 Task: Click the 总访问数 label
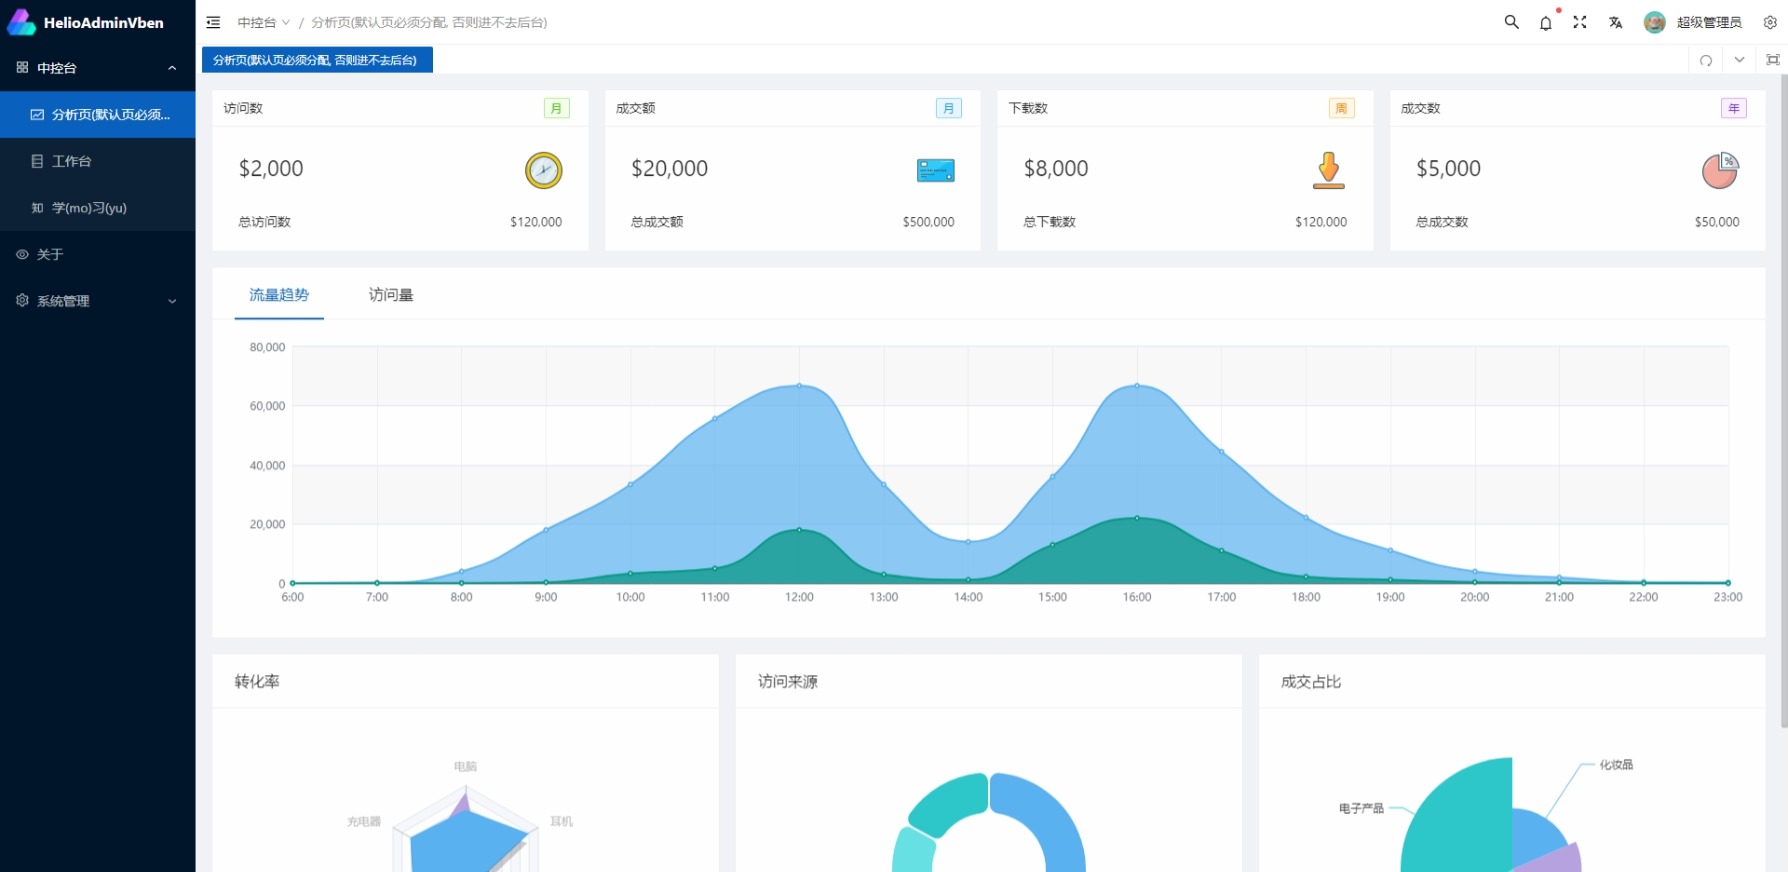click(x=264, y=222)
